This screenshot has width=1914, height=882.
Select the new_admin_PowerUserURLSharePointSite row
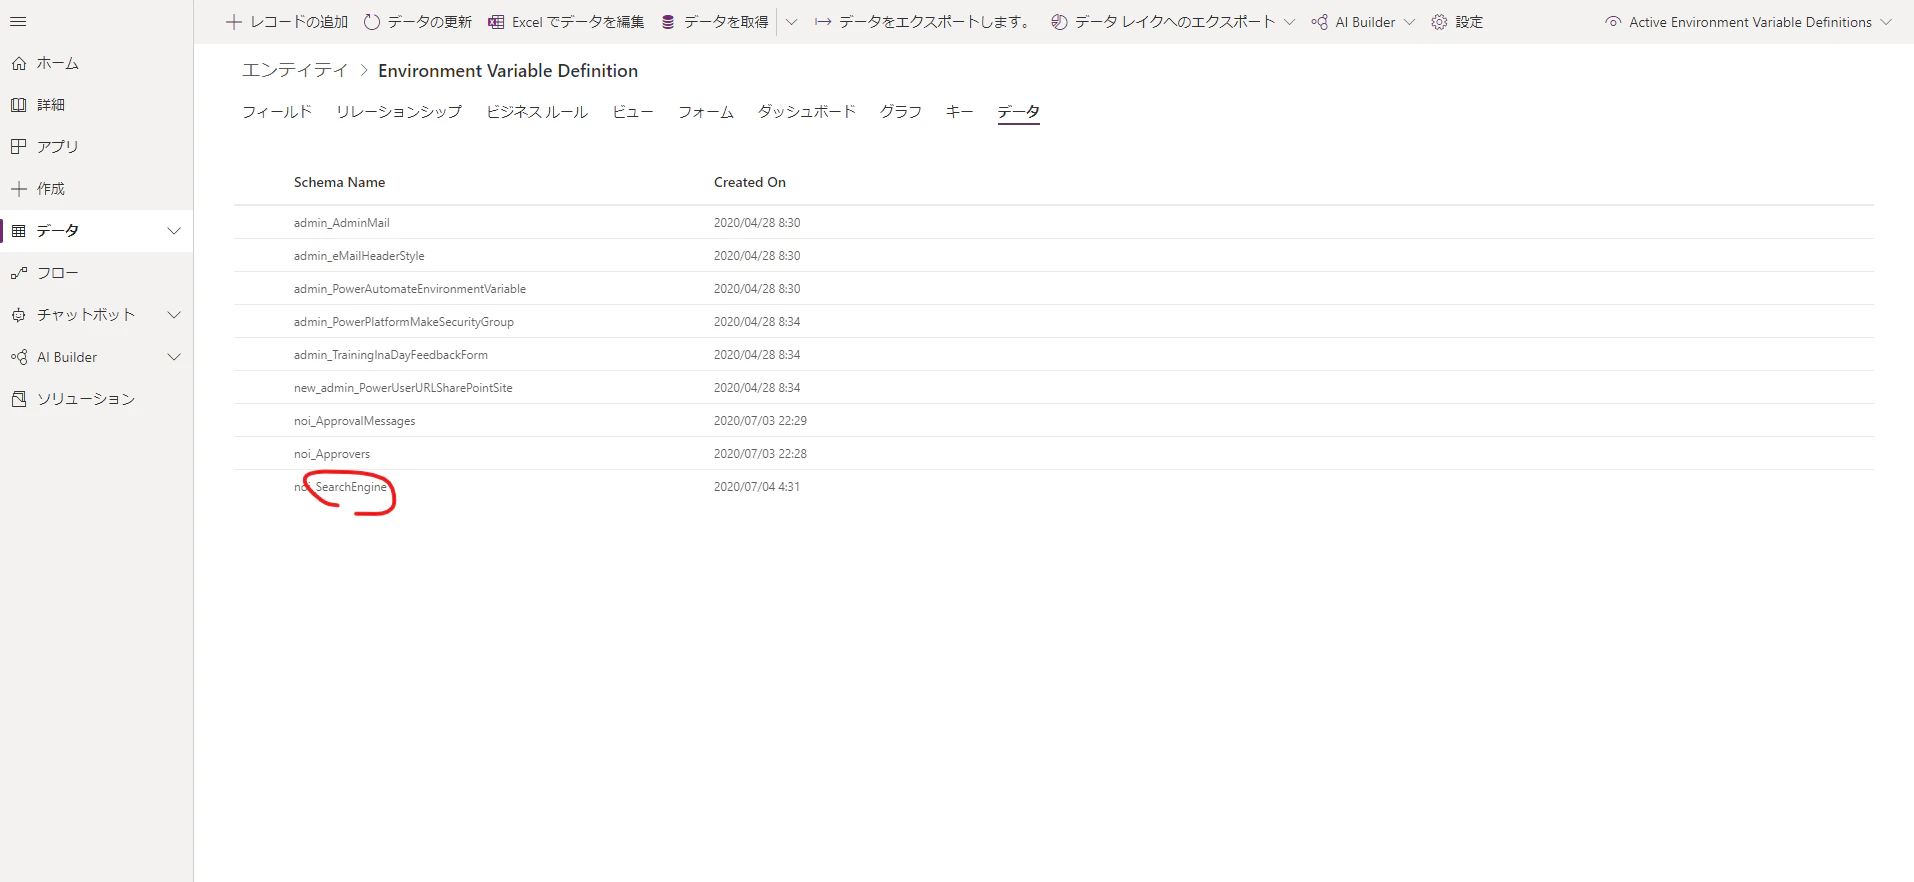[x=1054, y=388]
